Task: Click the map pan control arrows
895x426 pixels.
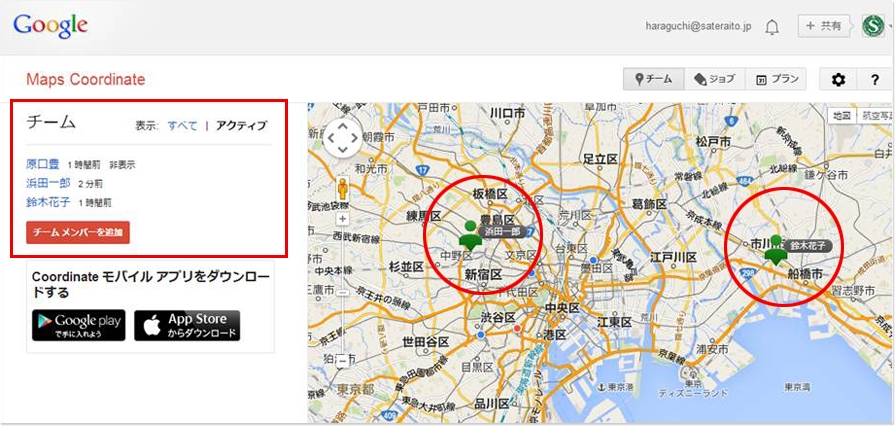Action: [342, 138]
